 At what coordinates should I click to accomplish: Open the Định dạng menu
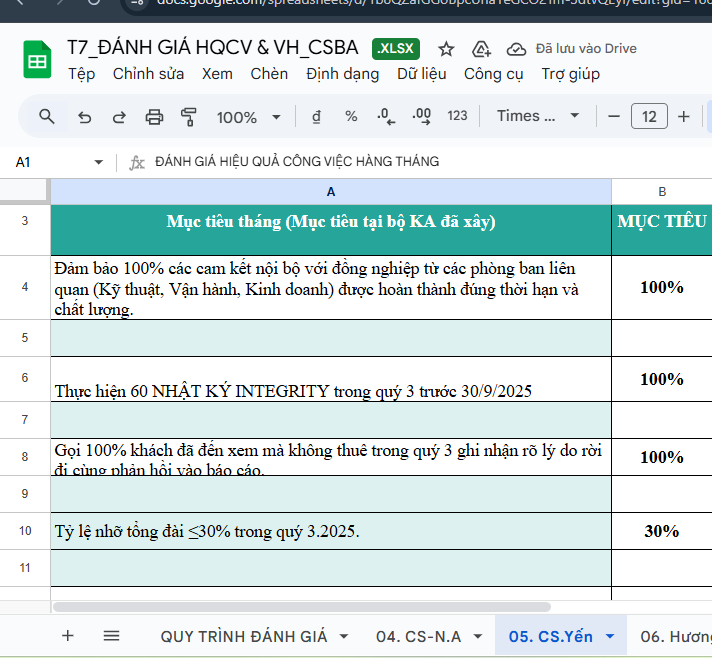pyautogui.click(x=342, y=74)
